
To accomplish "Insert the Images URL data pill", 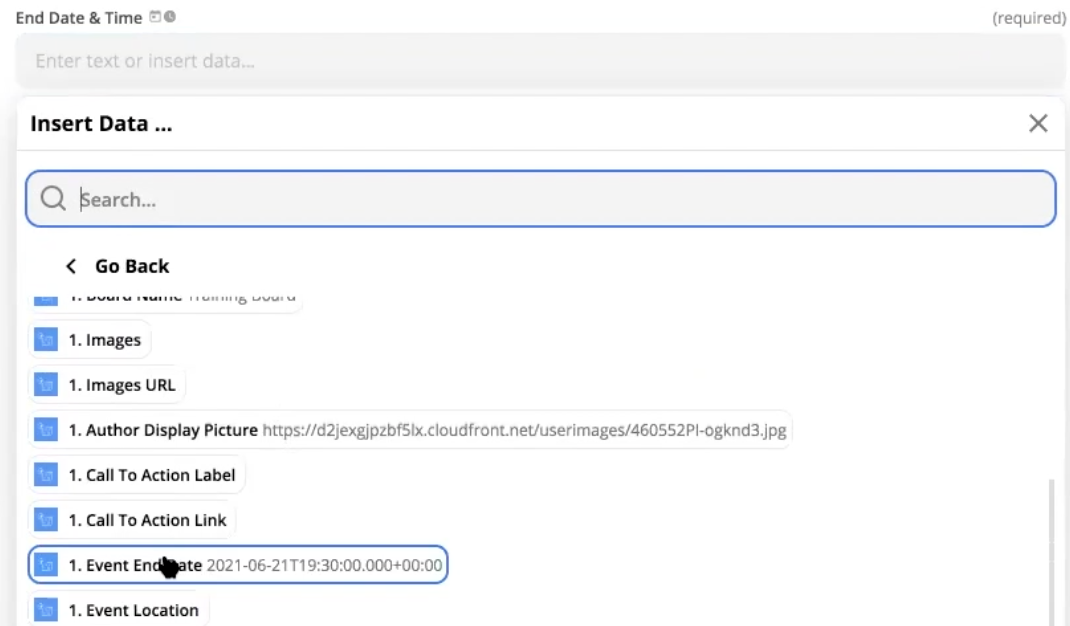I will (x=121, y=385).
